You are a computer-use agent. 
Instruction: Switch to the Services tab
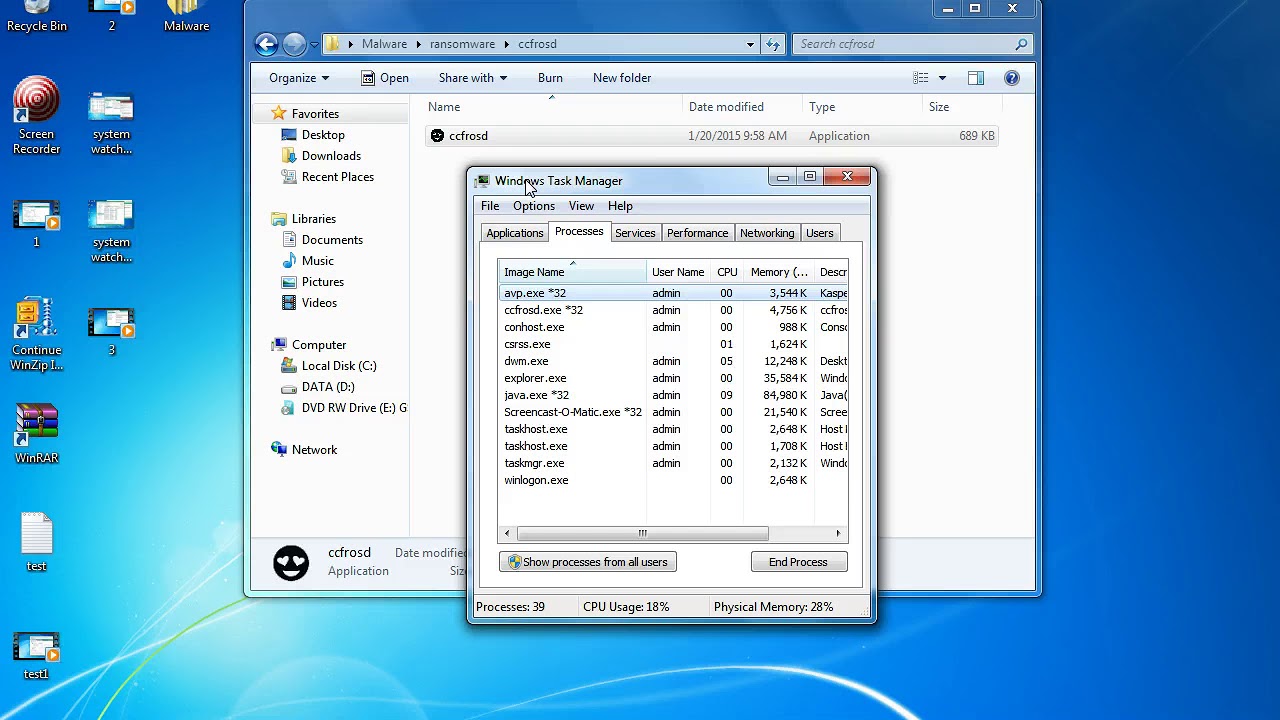coord(635,233)
